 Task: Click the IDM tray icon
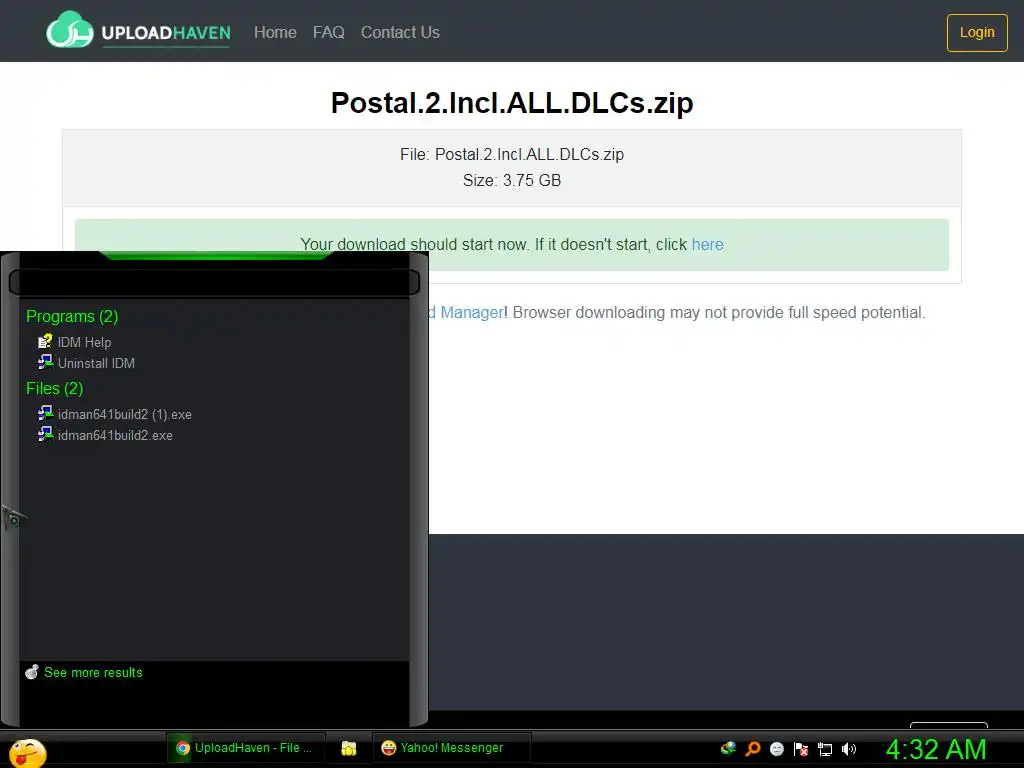pyautogui.click(x=728, y=748)
